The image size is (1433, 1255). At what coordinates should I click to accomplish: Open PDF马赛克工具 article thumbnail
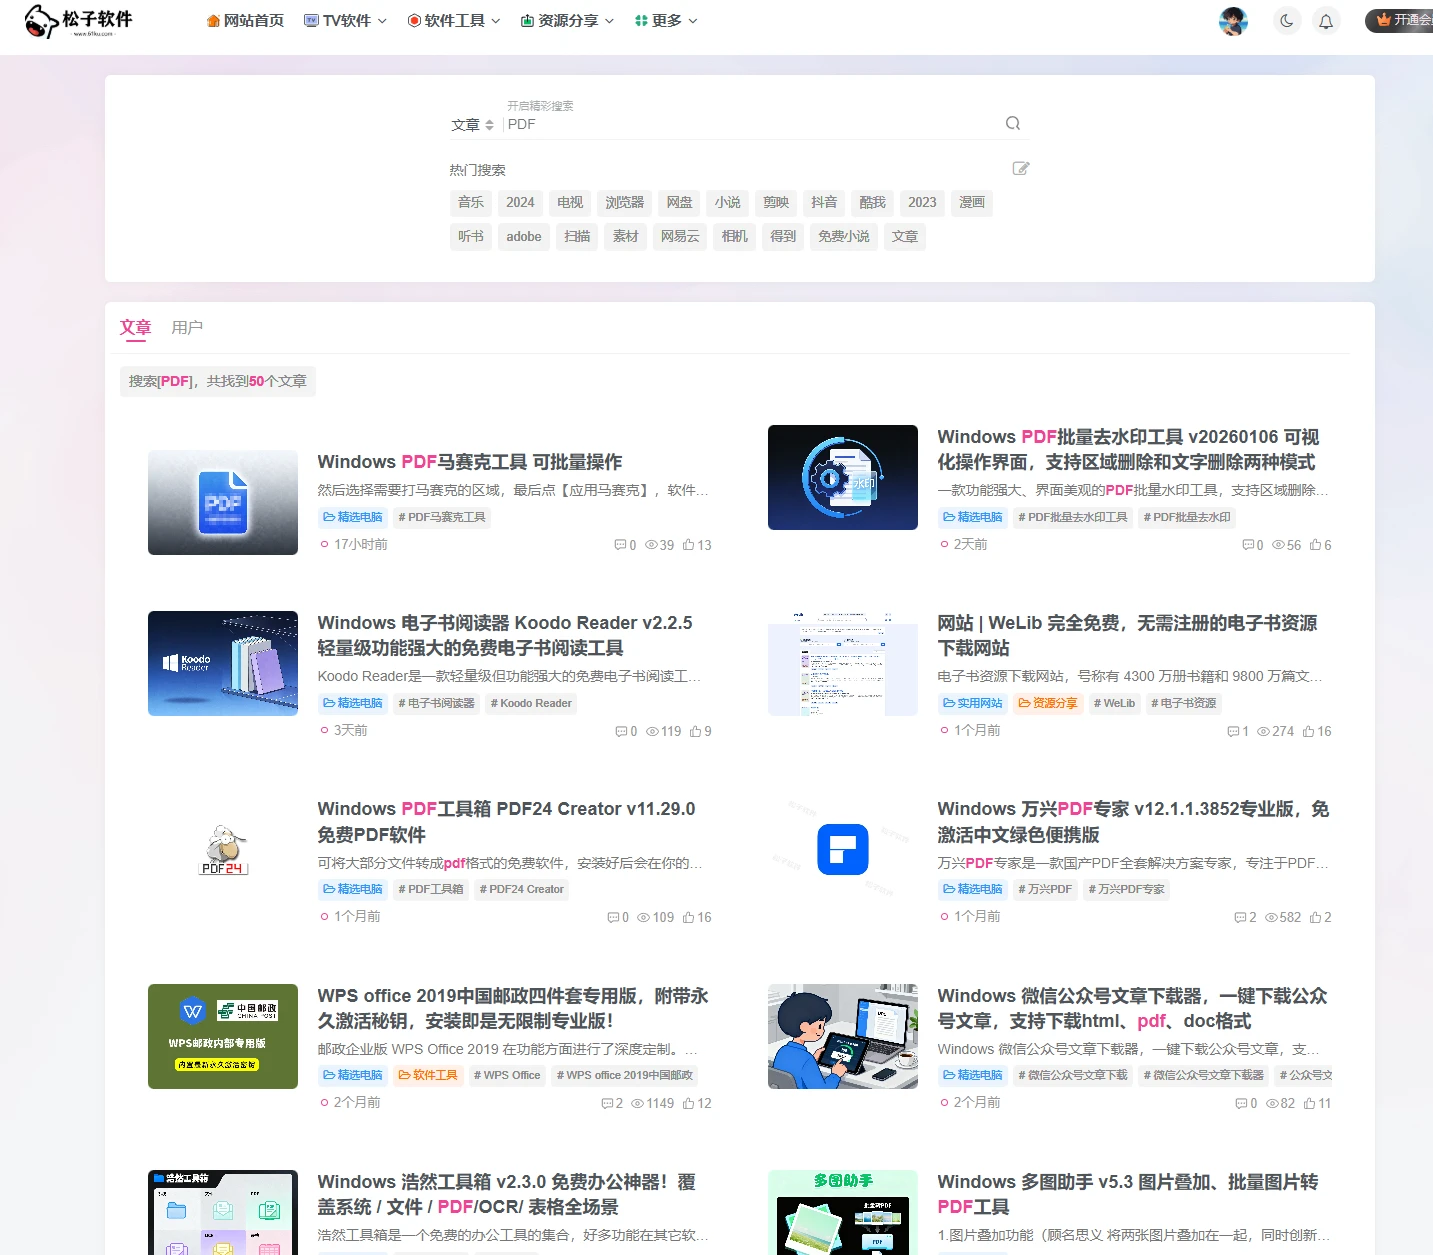(223, 502)
